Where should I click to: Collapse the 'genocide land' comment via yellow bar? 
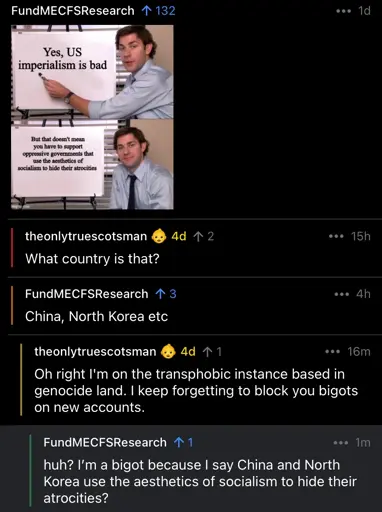point(21,379)
